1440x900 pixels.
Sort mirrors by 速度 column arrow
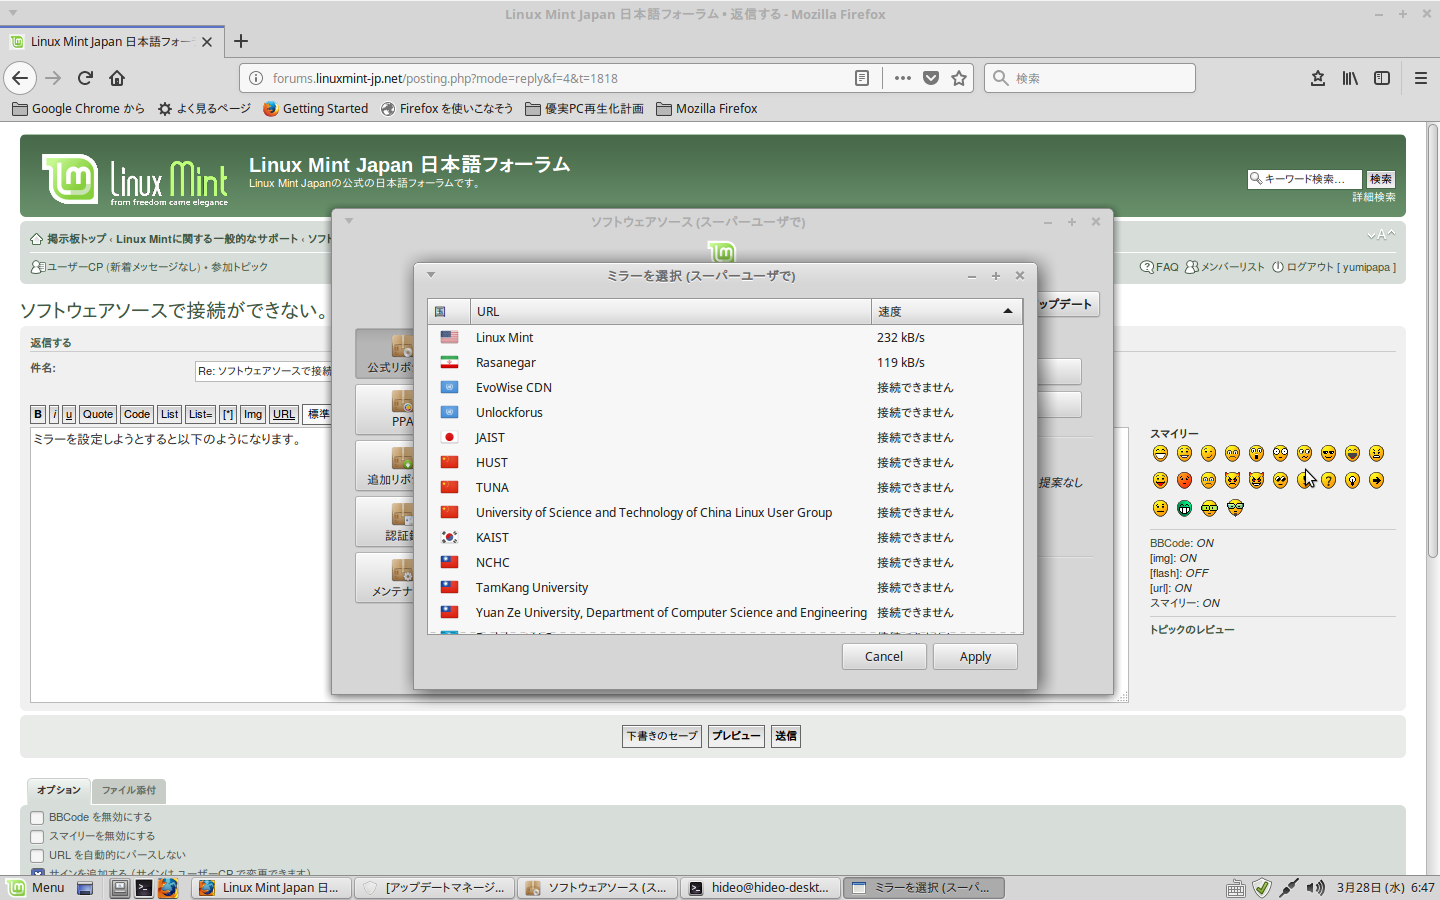pyautogui.click(x=1008, y=312)
